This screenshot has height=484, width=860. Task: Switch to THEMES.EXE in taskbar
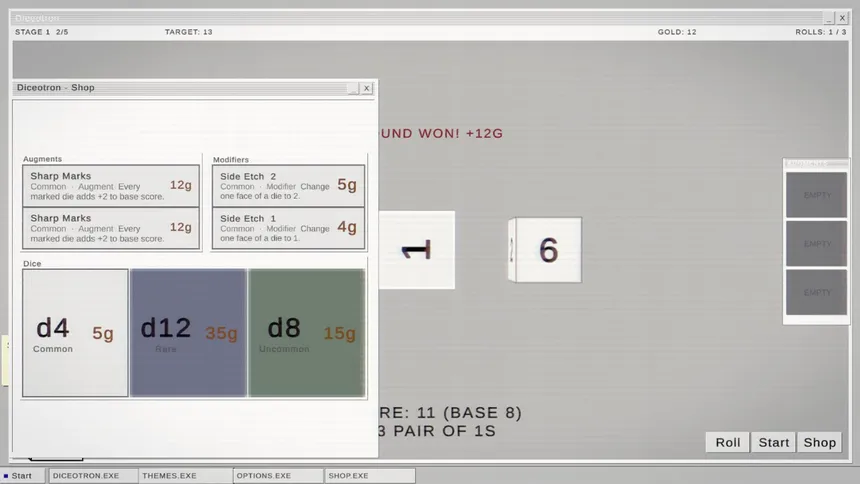tap(185, 476)
